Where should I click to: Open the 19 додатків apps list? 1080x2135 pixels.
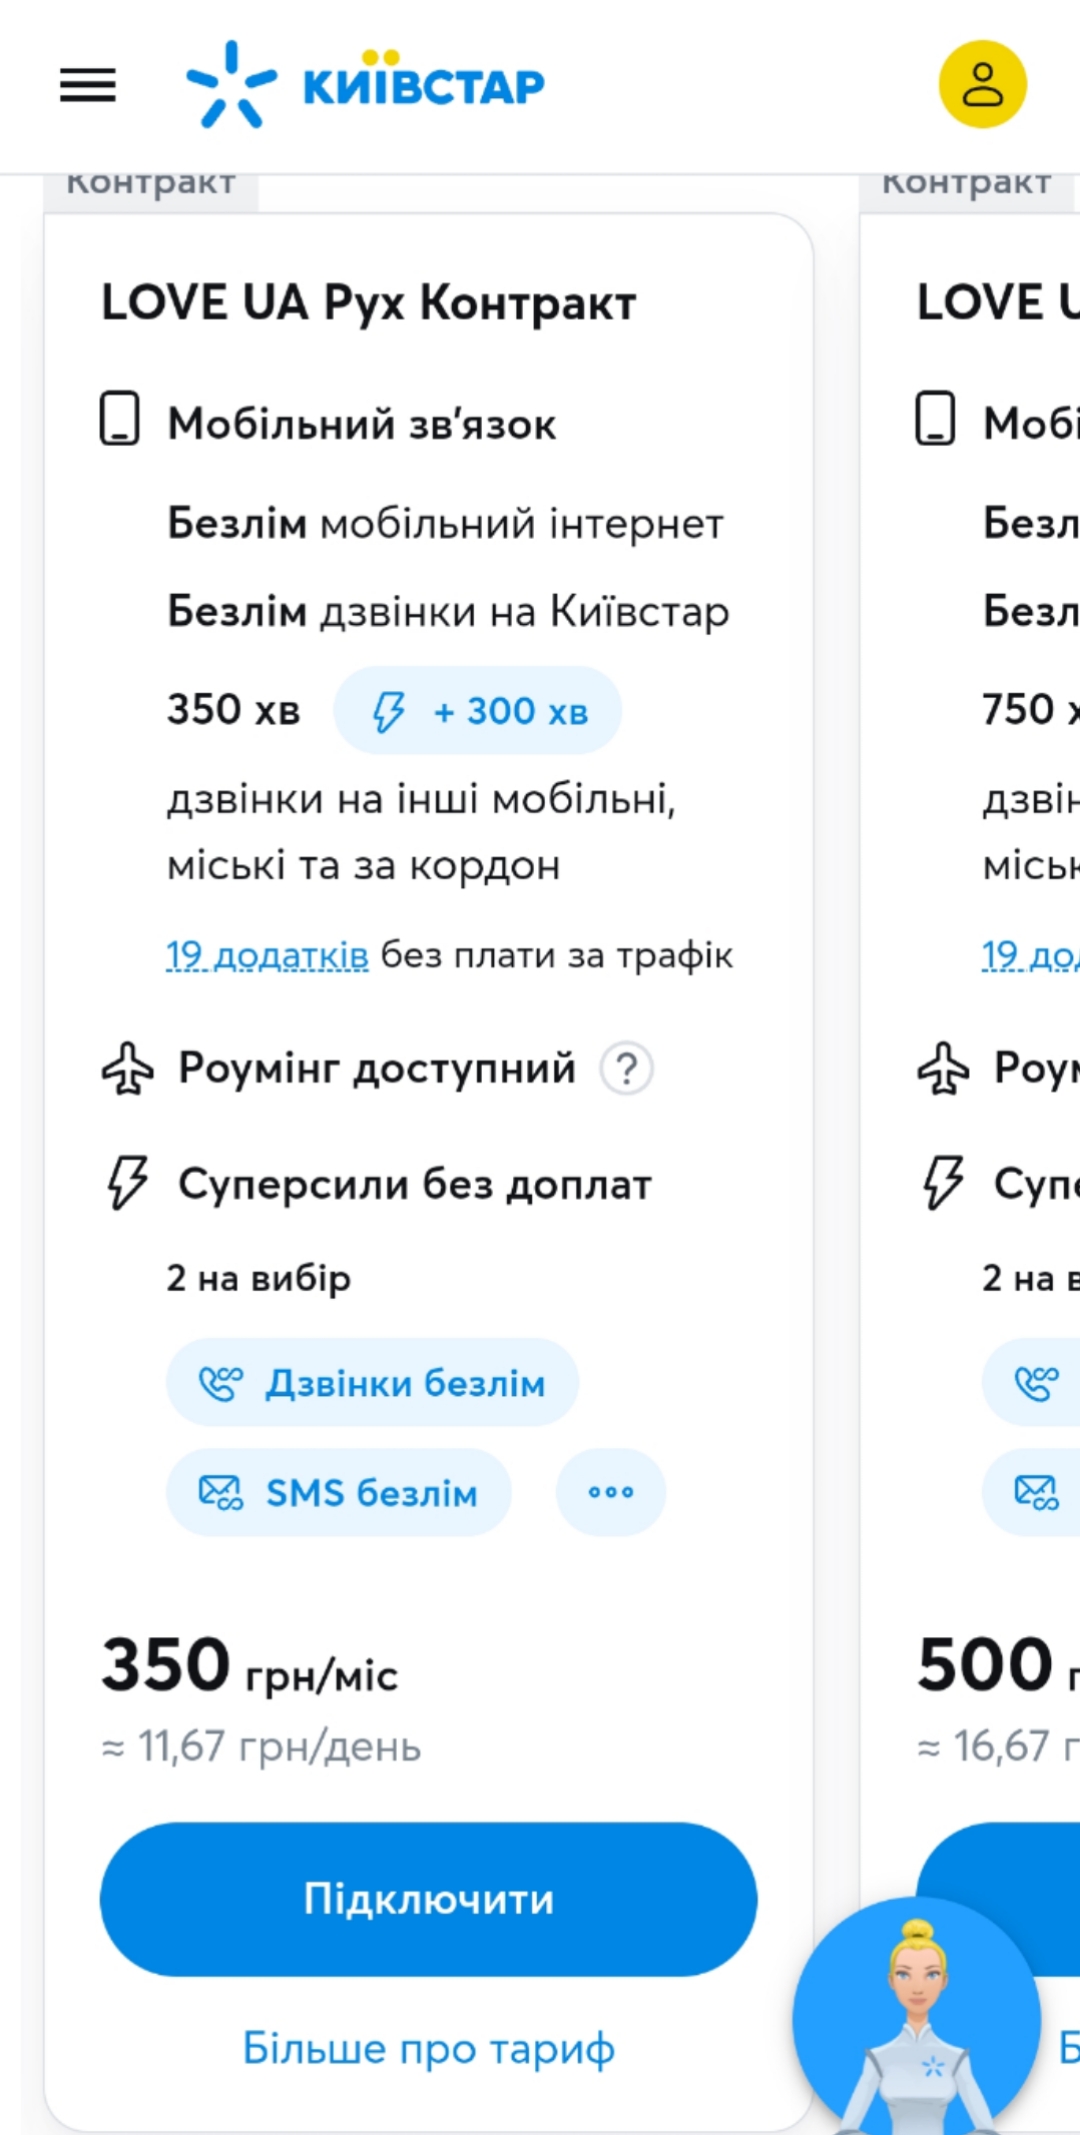click(x=267, y=956)
